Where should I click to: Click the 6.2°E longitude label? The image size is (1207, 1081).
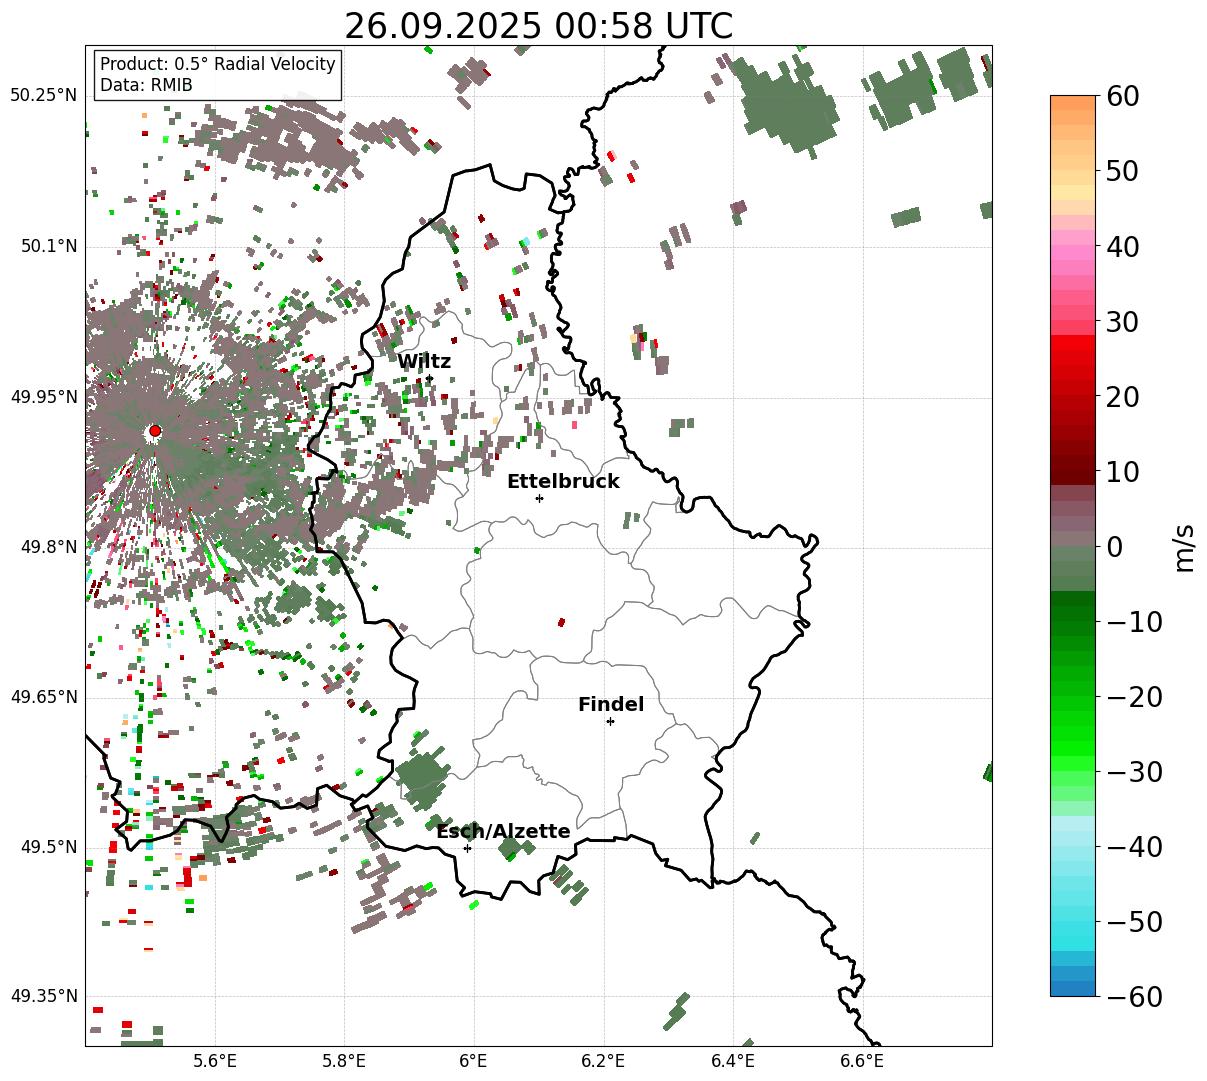pos(603,1061)
